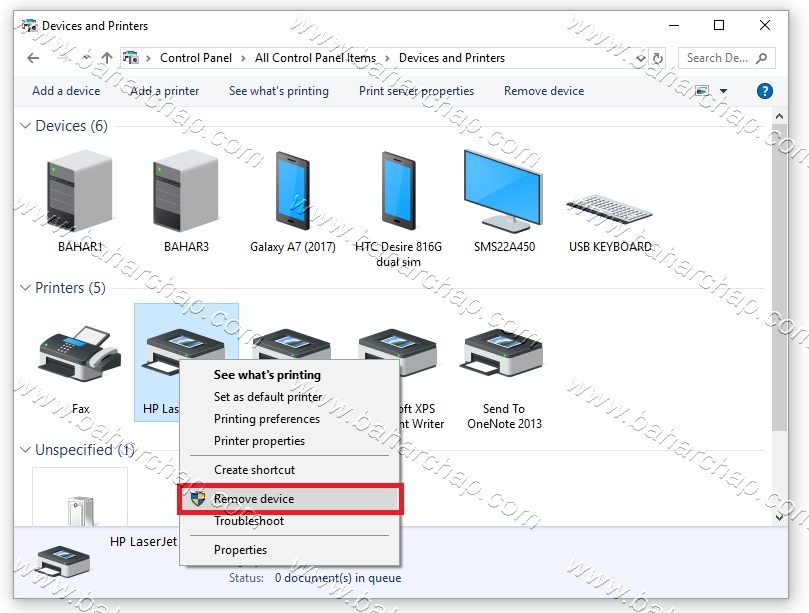Click the Search Devices input field
This screenshot has height=613, width=809.
coord(726,58)
